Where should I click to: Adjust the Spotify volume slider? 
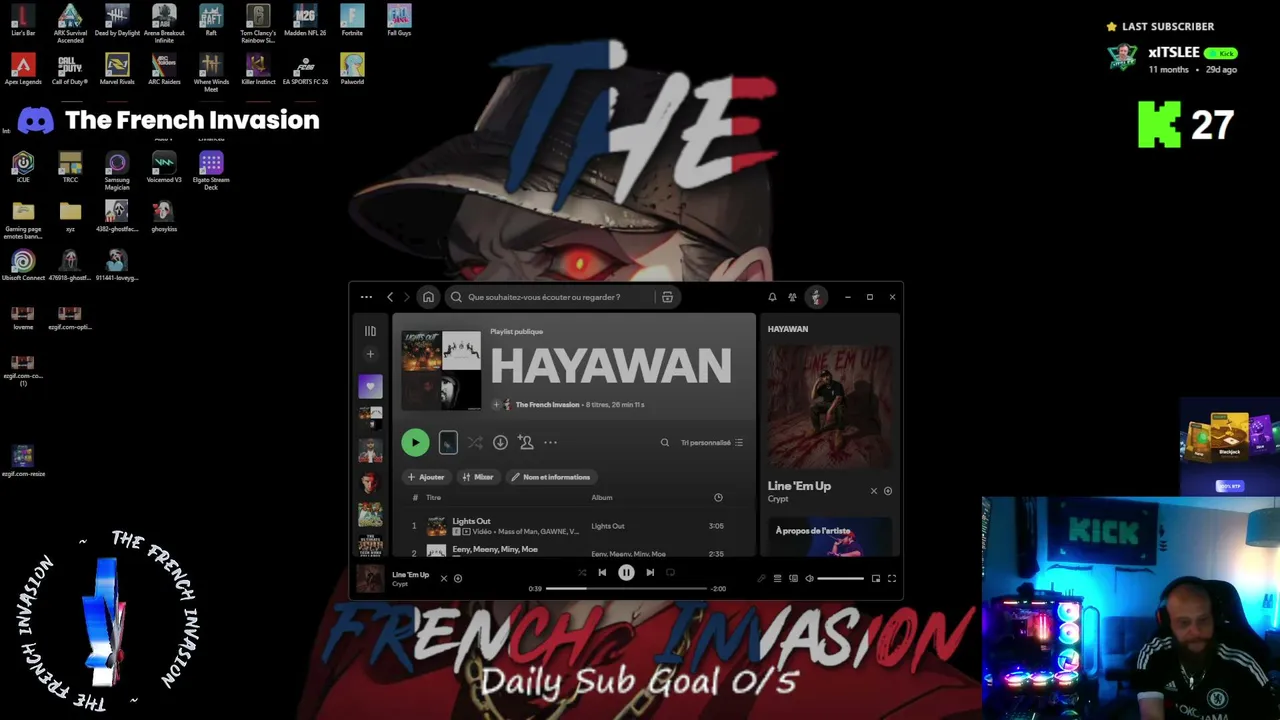tap(840, 578)
